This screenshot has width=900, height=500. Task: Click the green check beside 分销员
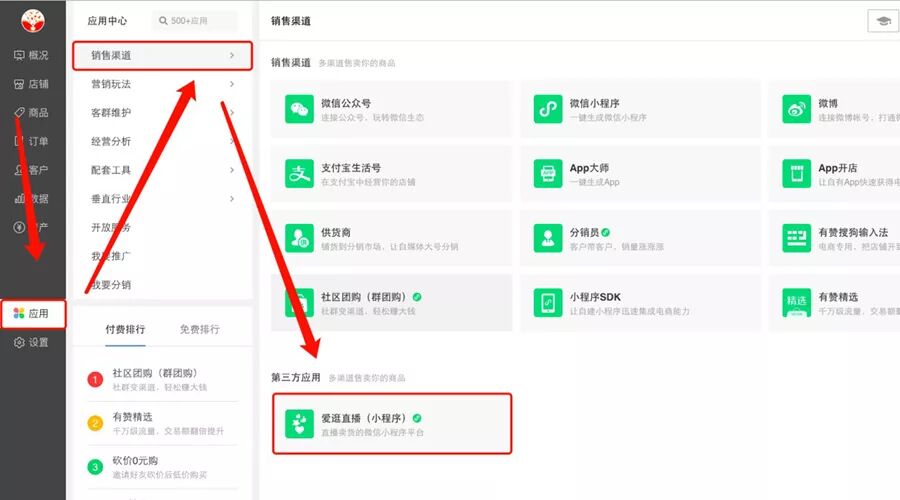[606, 232]
